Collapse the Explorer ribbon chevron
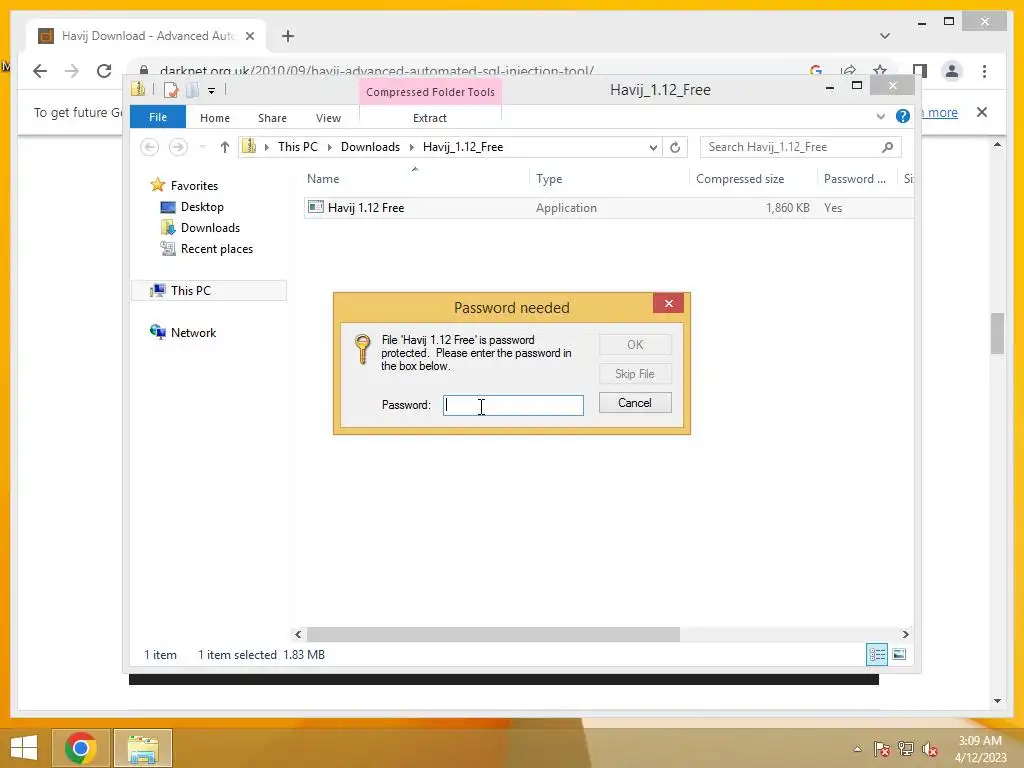Image resolution: width=1024 pixels, height=768 pixels. point(880,117)
